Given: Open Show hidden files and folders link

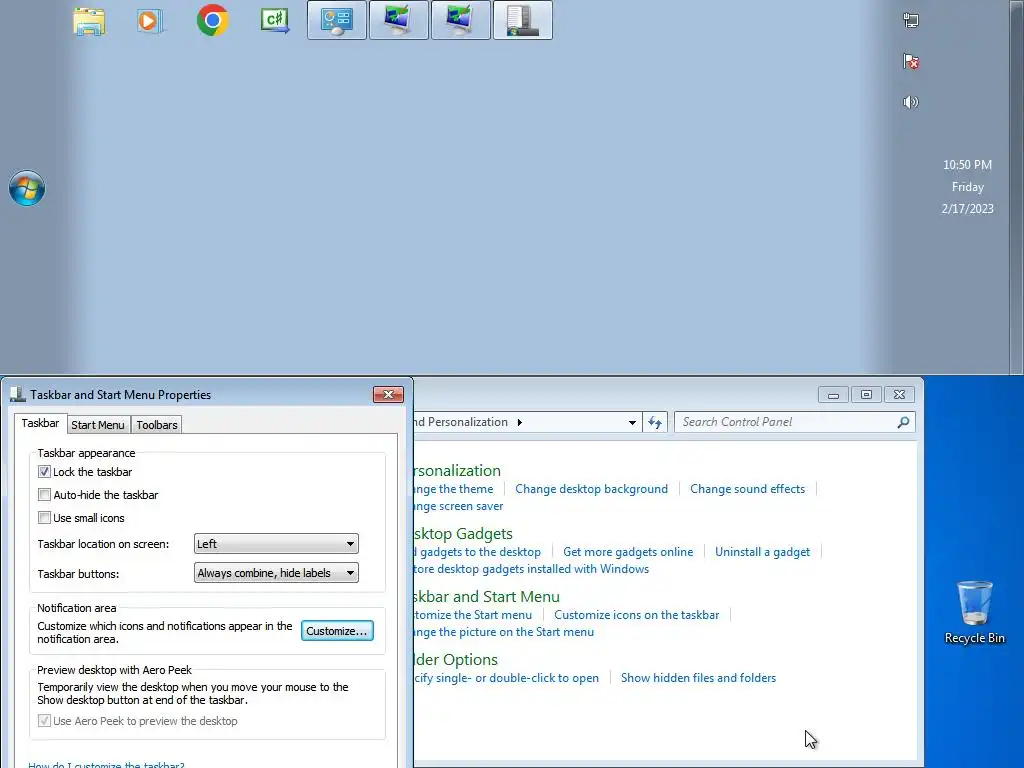Looking at the screenshot, I should coord(698,678).
